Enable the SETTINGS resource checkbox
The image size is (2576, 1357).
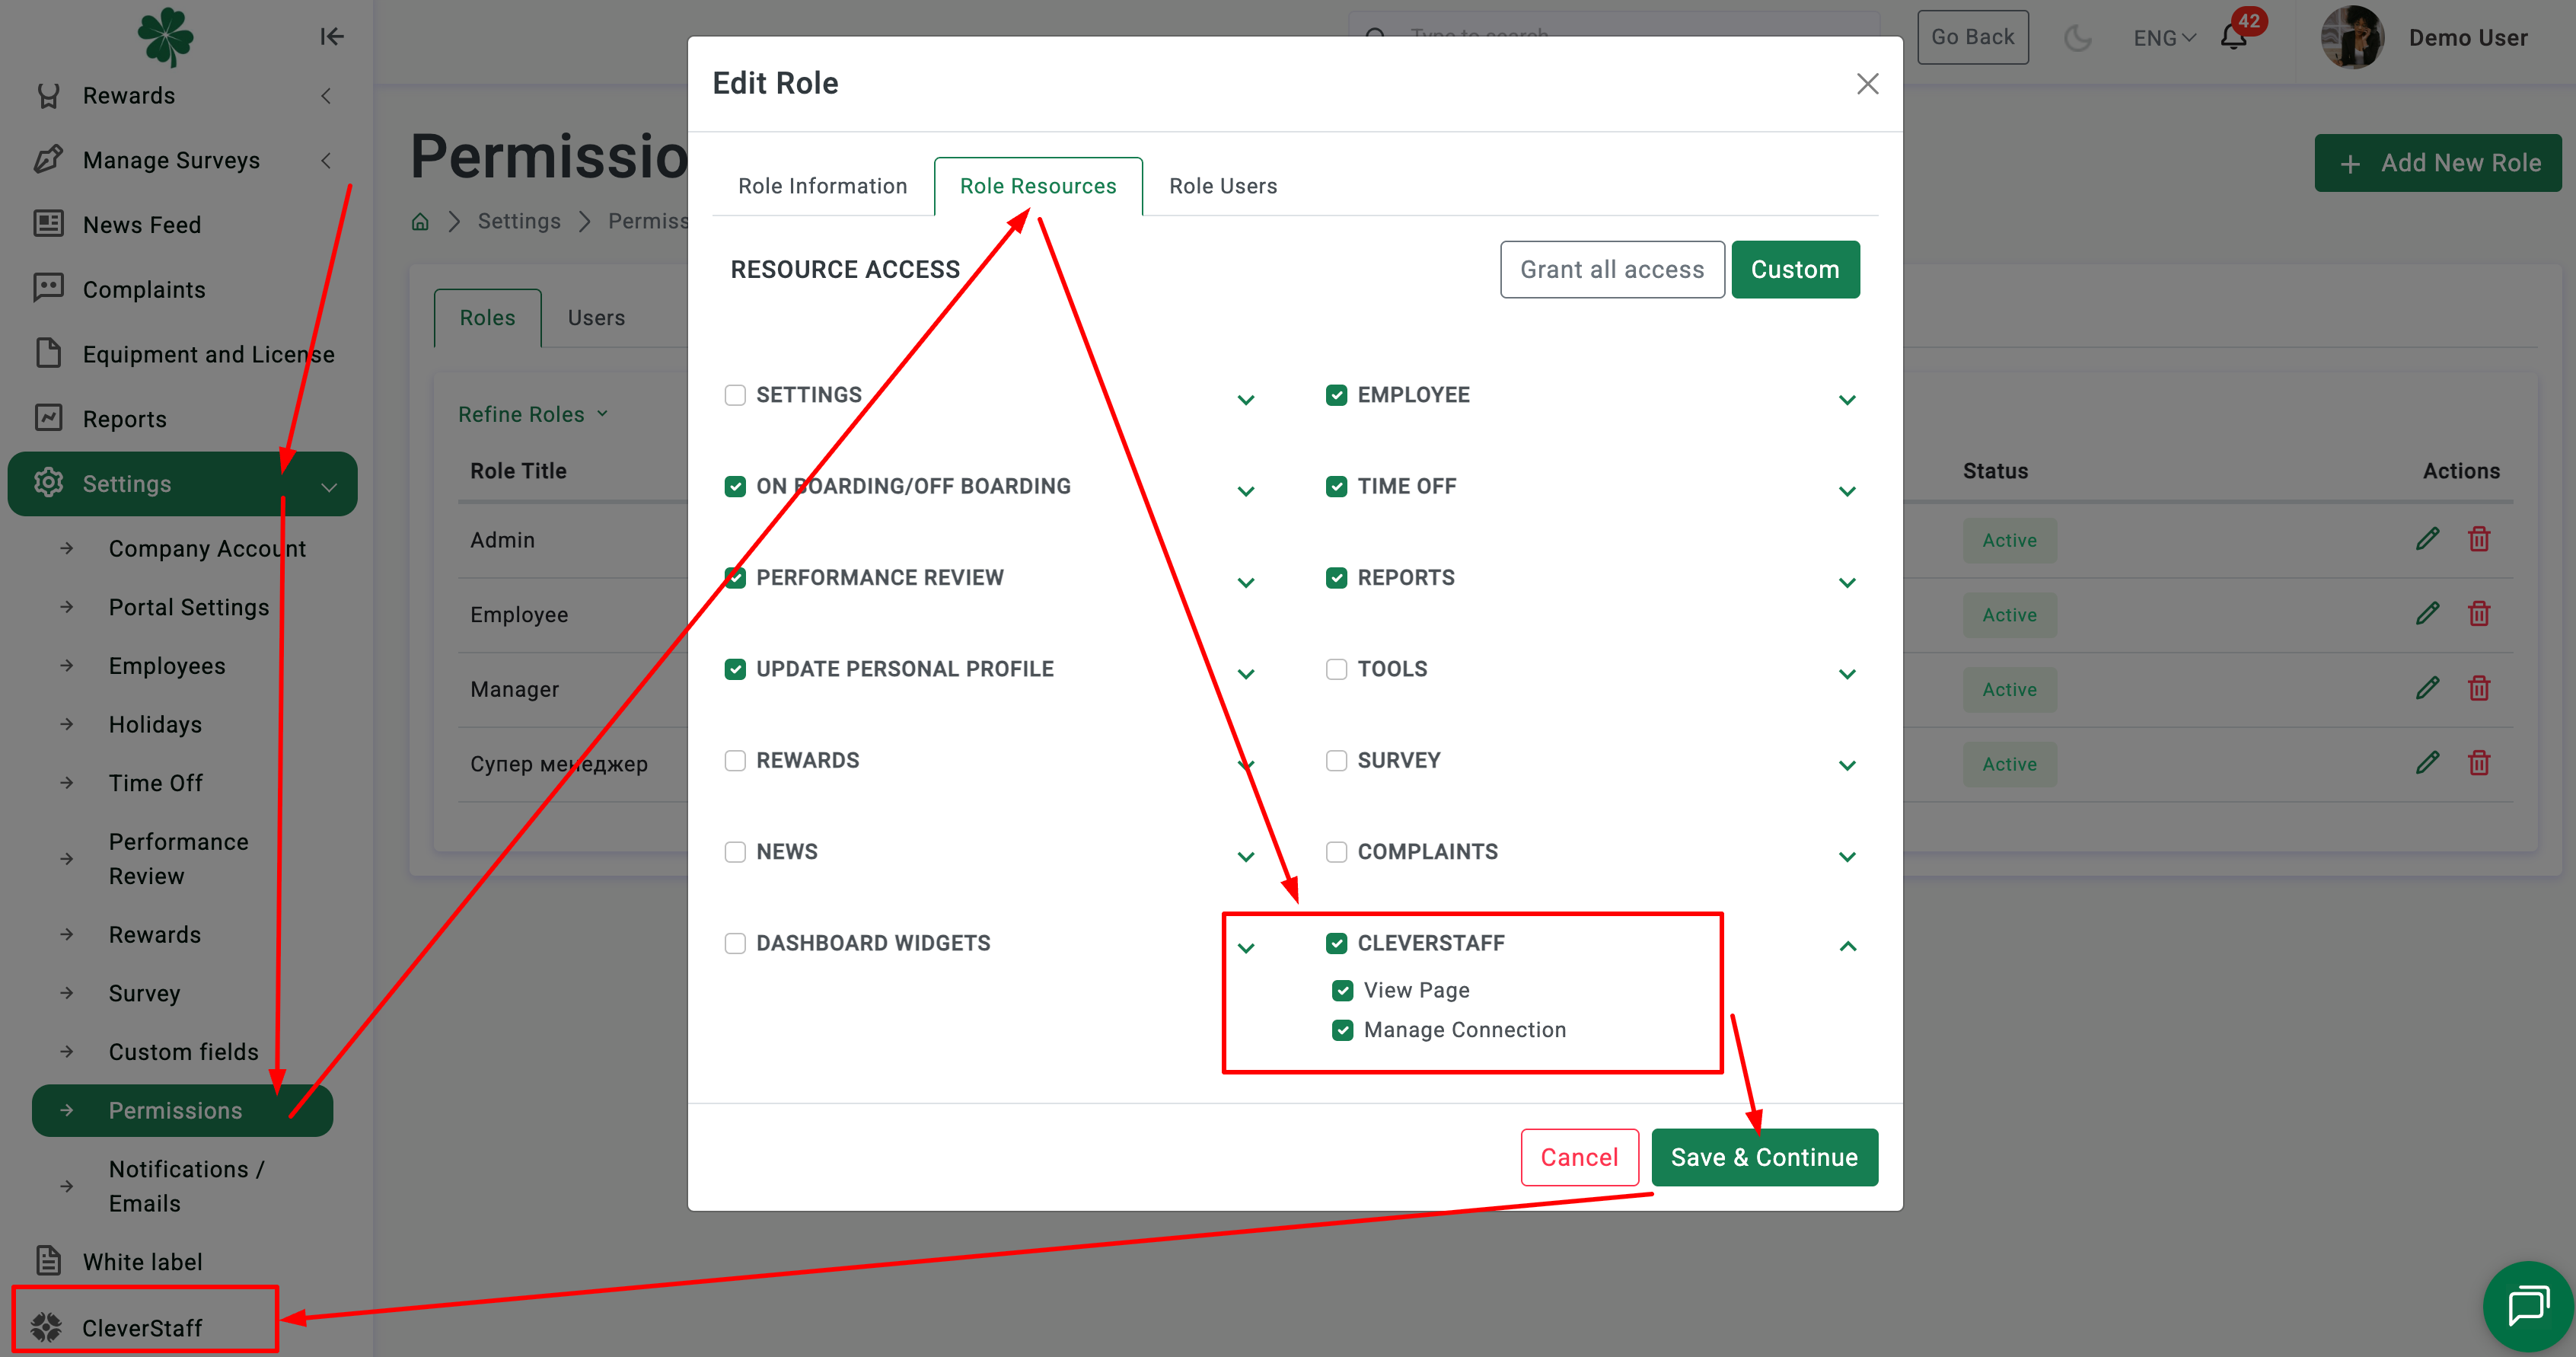735,395
